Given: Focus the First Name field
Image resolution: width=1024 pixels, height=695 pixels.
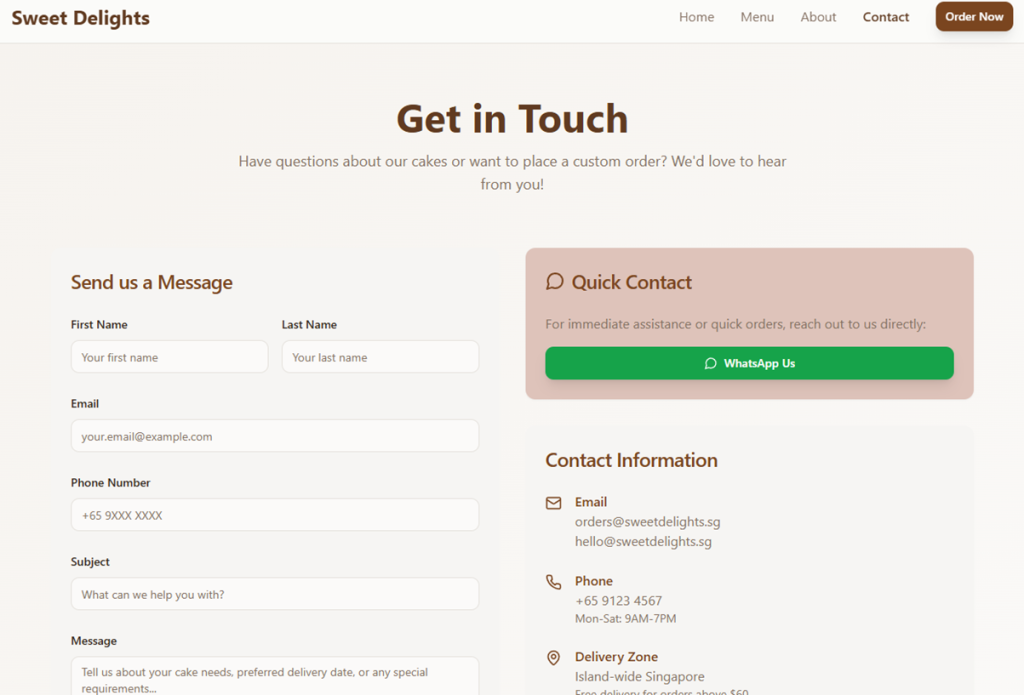Looking at the screenshot, I should tap(169, 357).
